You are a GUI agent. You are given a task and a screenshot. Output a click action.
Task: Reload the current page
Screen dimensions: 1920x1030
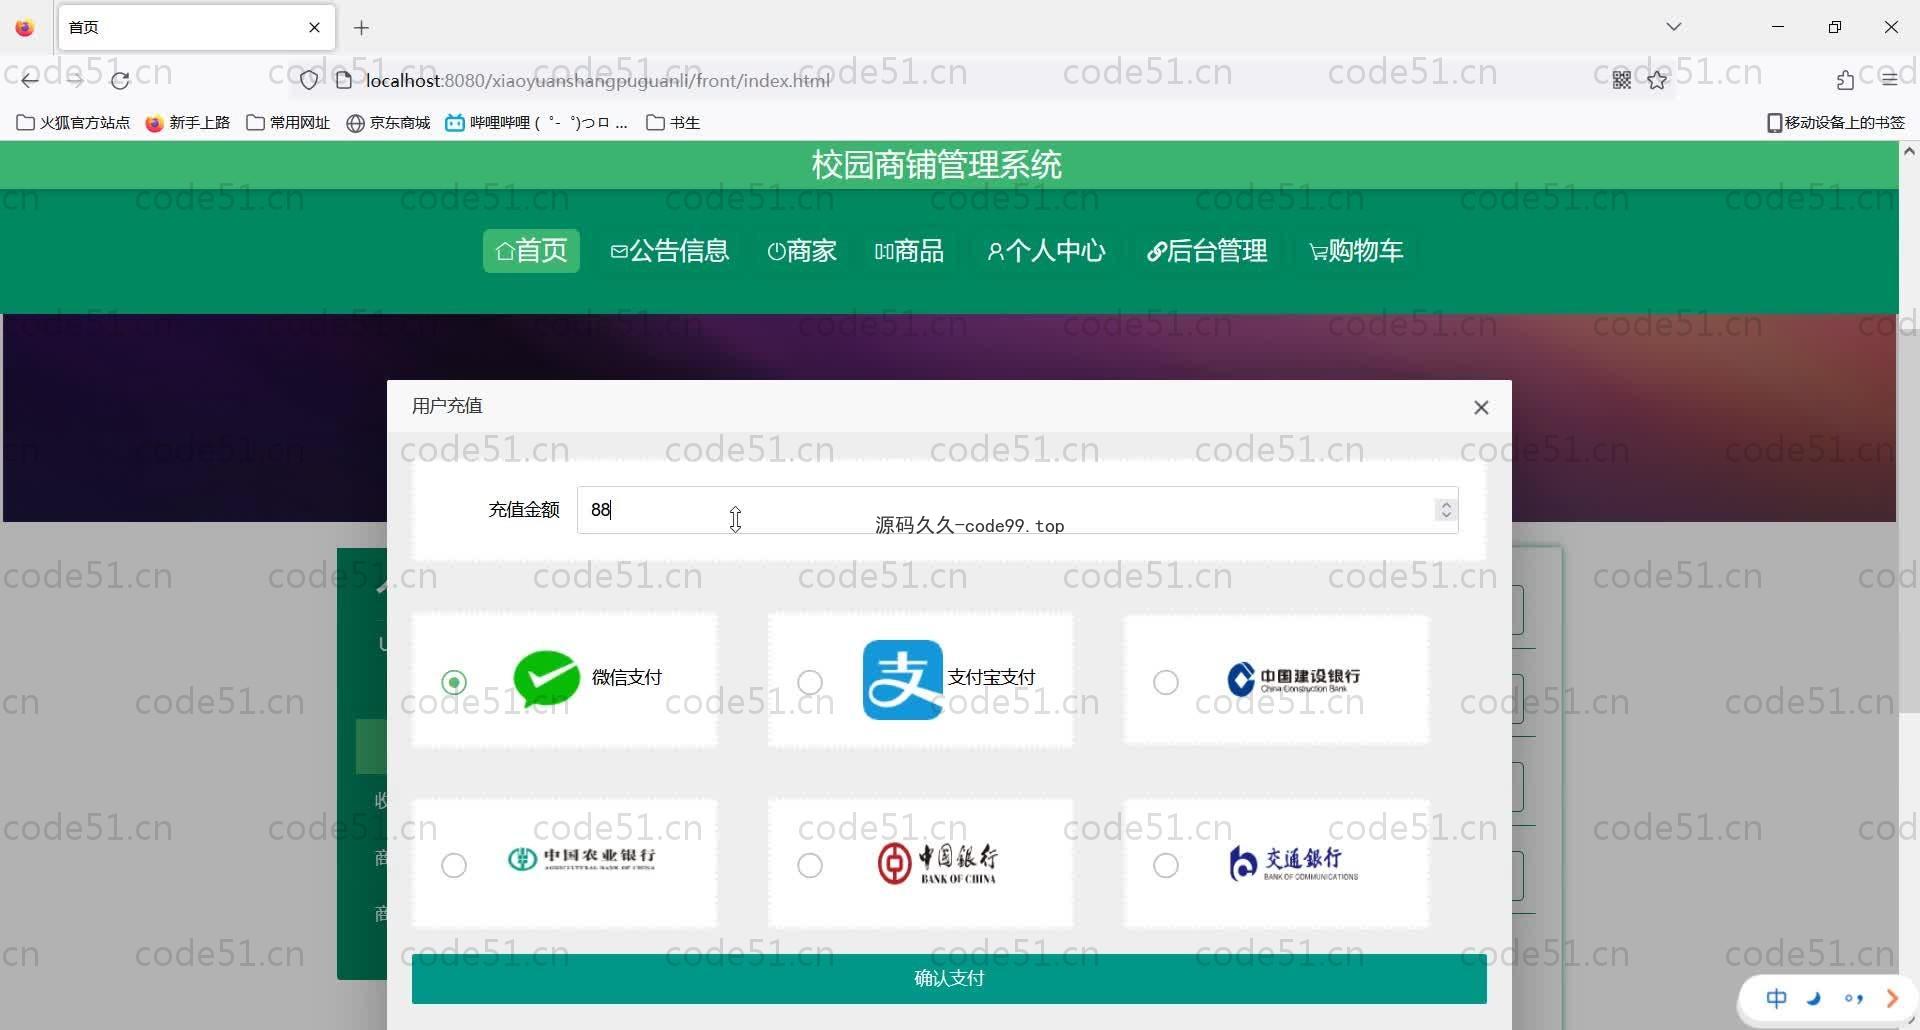pyautogui.click(x=120, y=80)
